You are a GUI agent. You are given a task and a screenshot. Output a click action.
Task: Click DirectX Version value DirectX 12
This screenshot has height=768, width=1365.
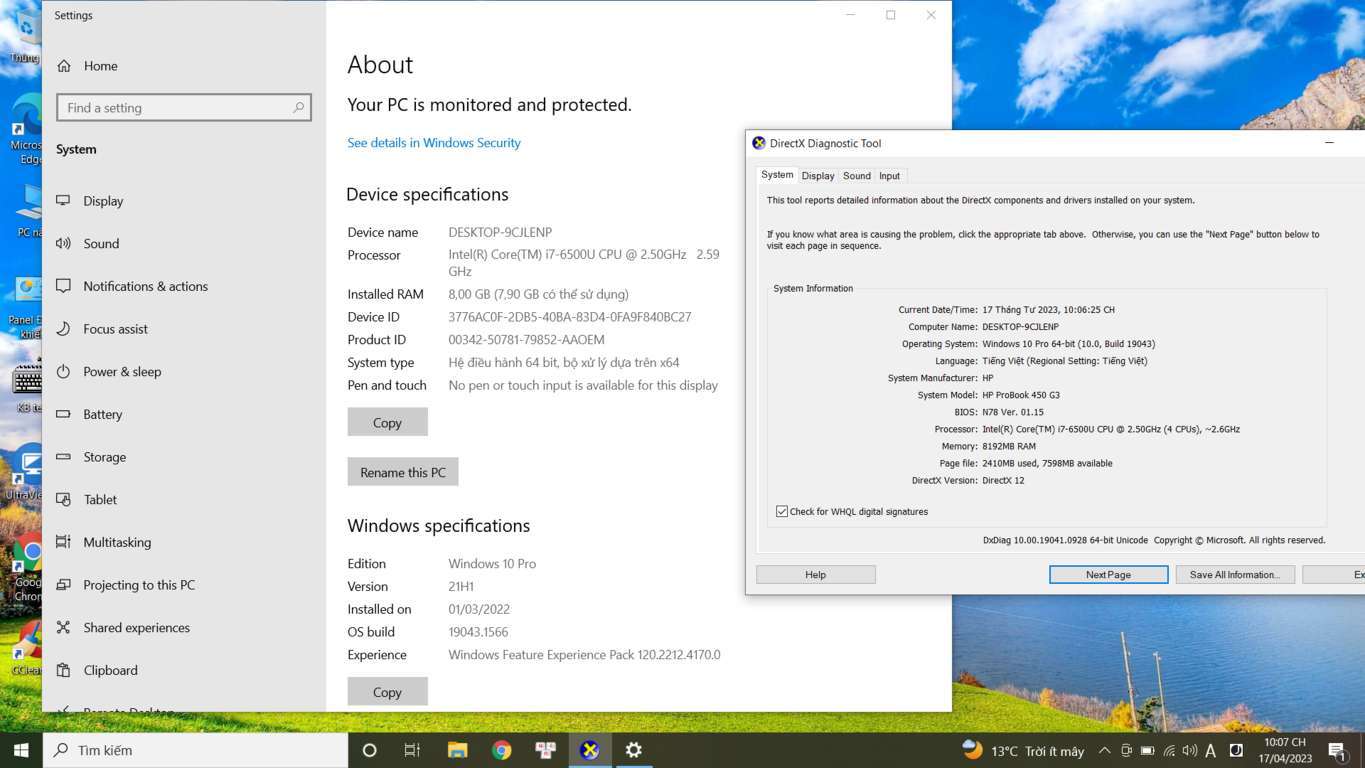(1003, 481)
